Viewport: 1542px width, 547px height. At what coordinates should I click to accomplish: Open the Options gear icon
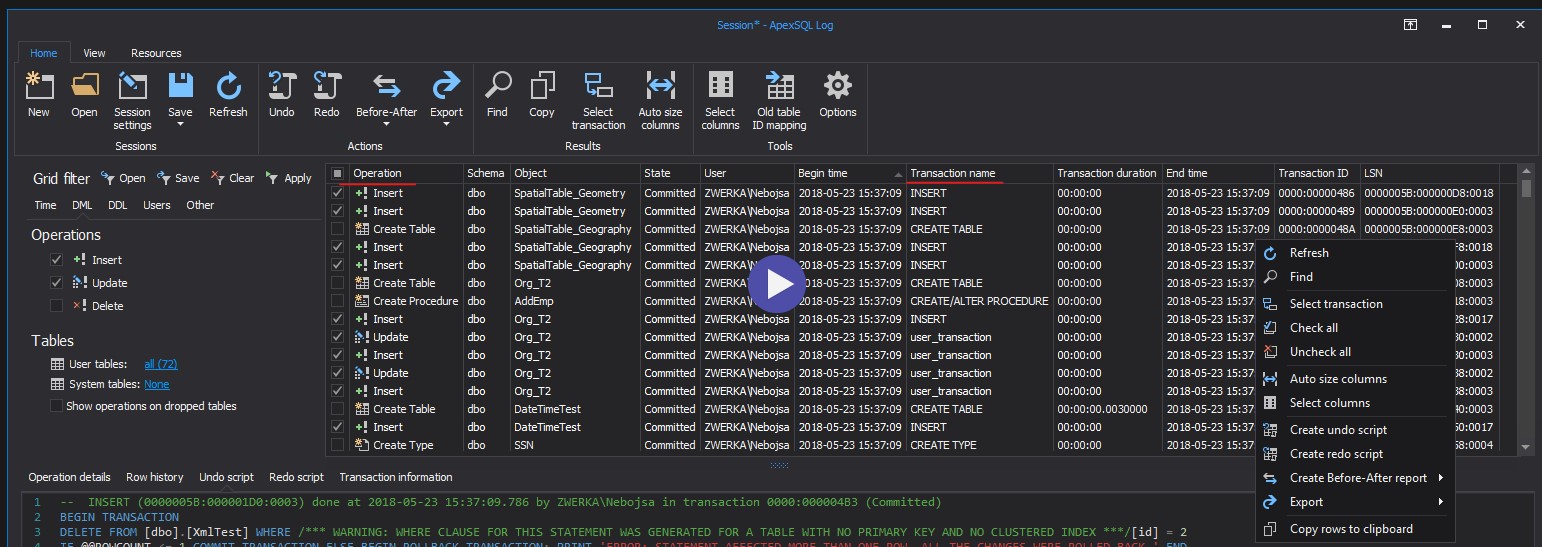pos(837,87)
